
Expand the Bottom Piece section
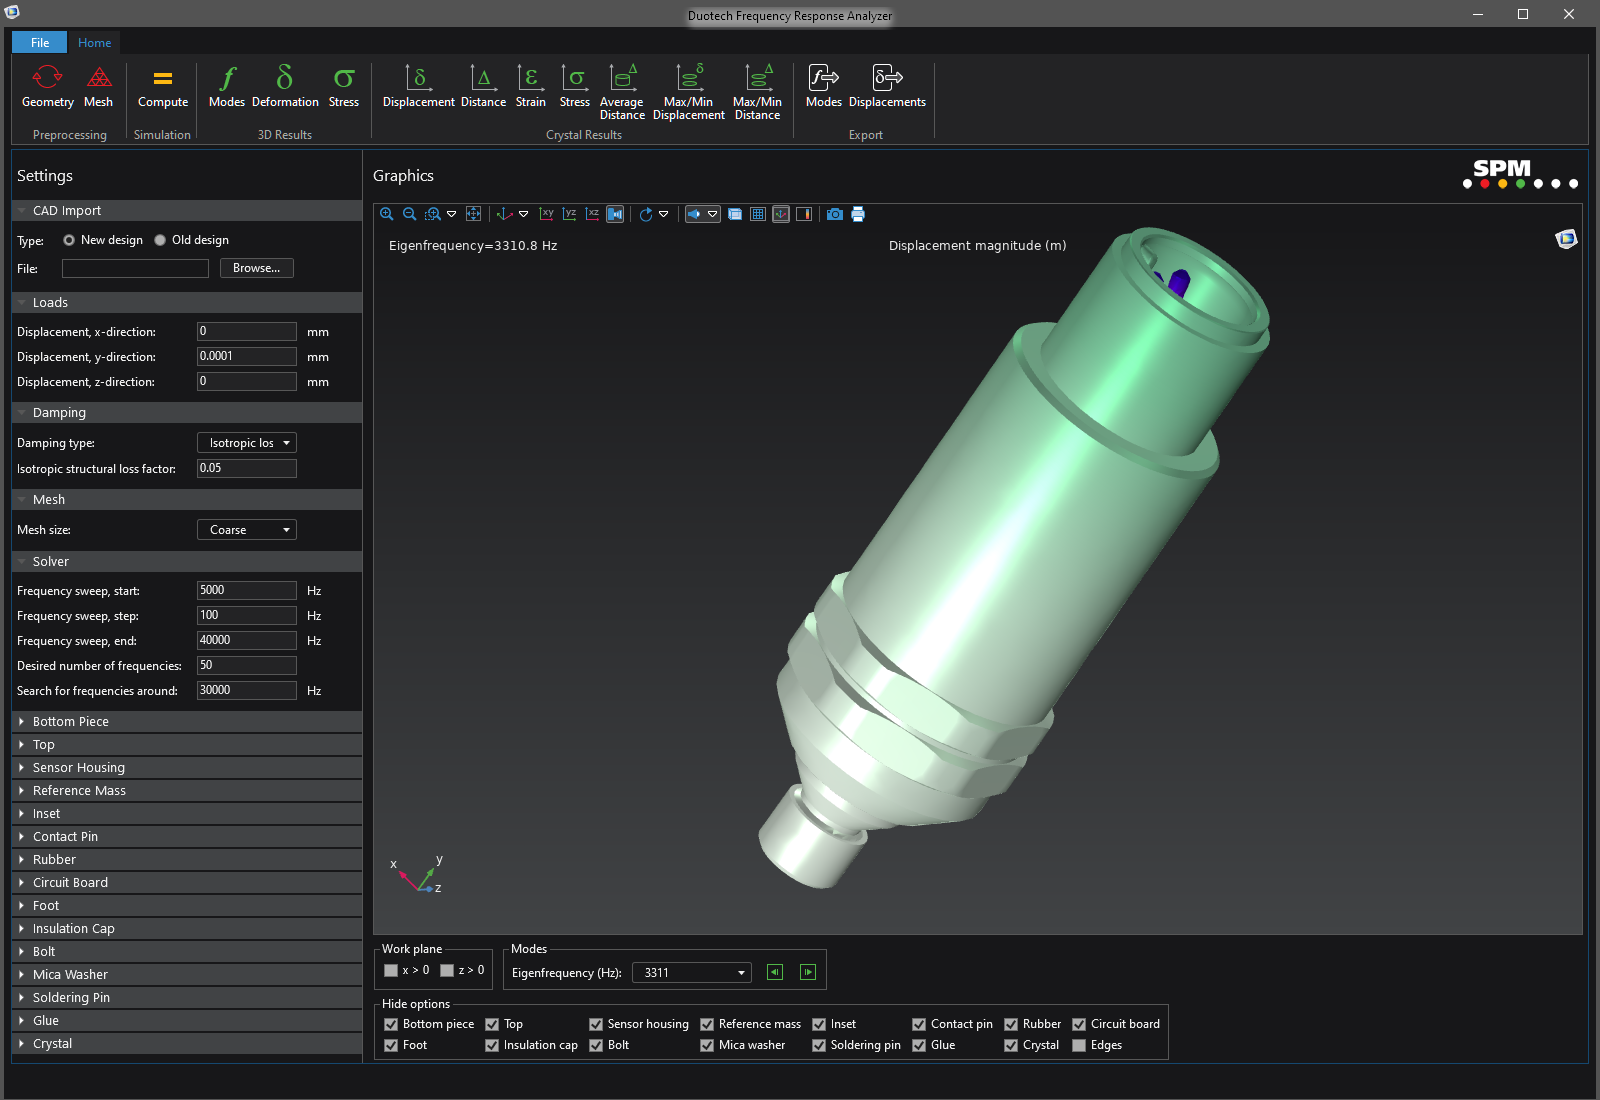coord(187,722)
